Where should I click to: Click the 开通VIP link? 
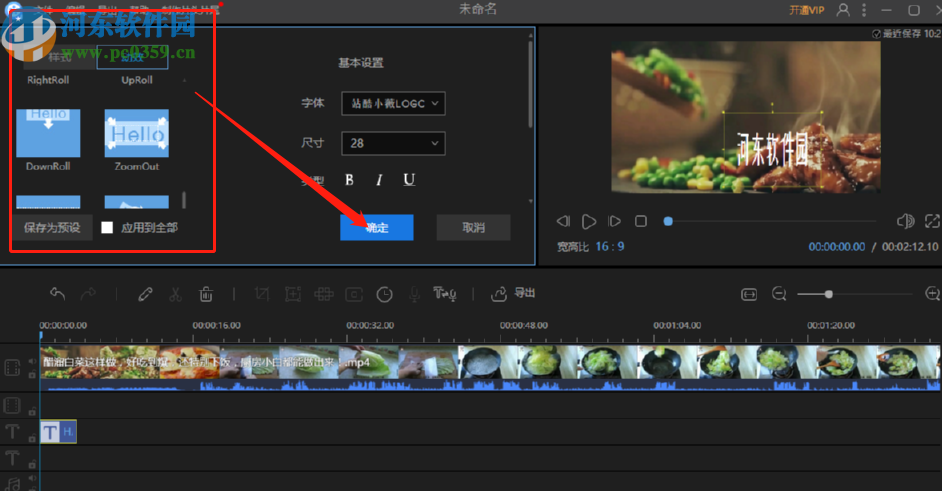coord(807,10)
